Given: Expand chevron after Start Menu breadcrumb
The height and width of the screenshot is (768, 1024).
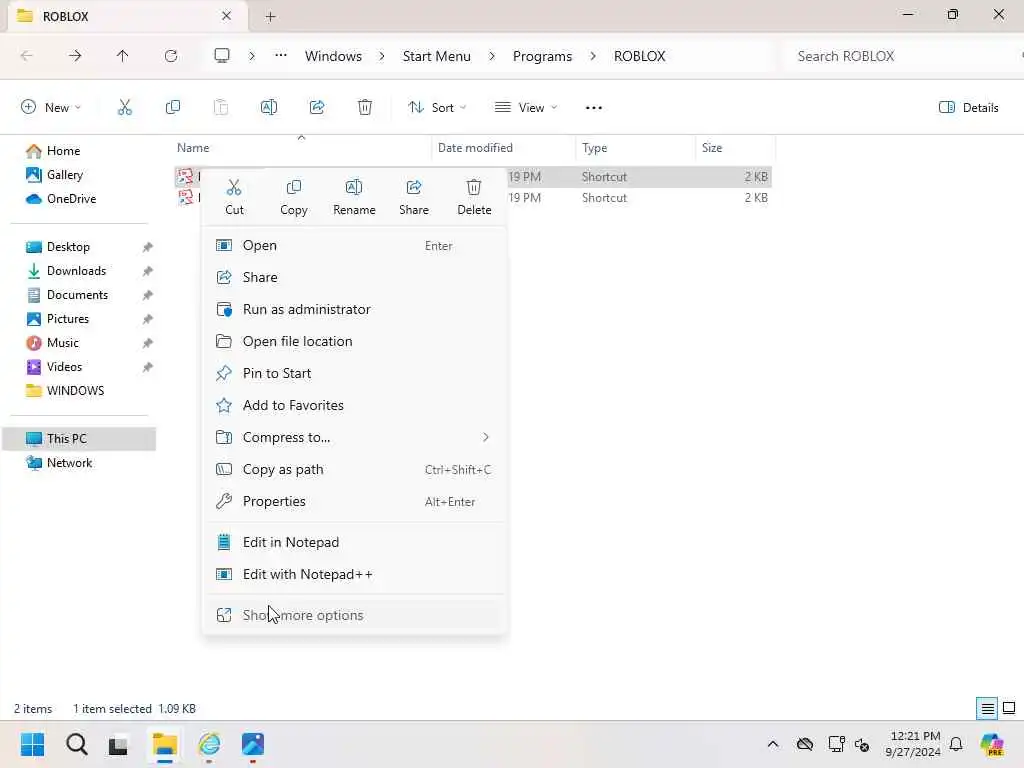Looking at the screenshot, I should tap(492, 56).
